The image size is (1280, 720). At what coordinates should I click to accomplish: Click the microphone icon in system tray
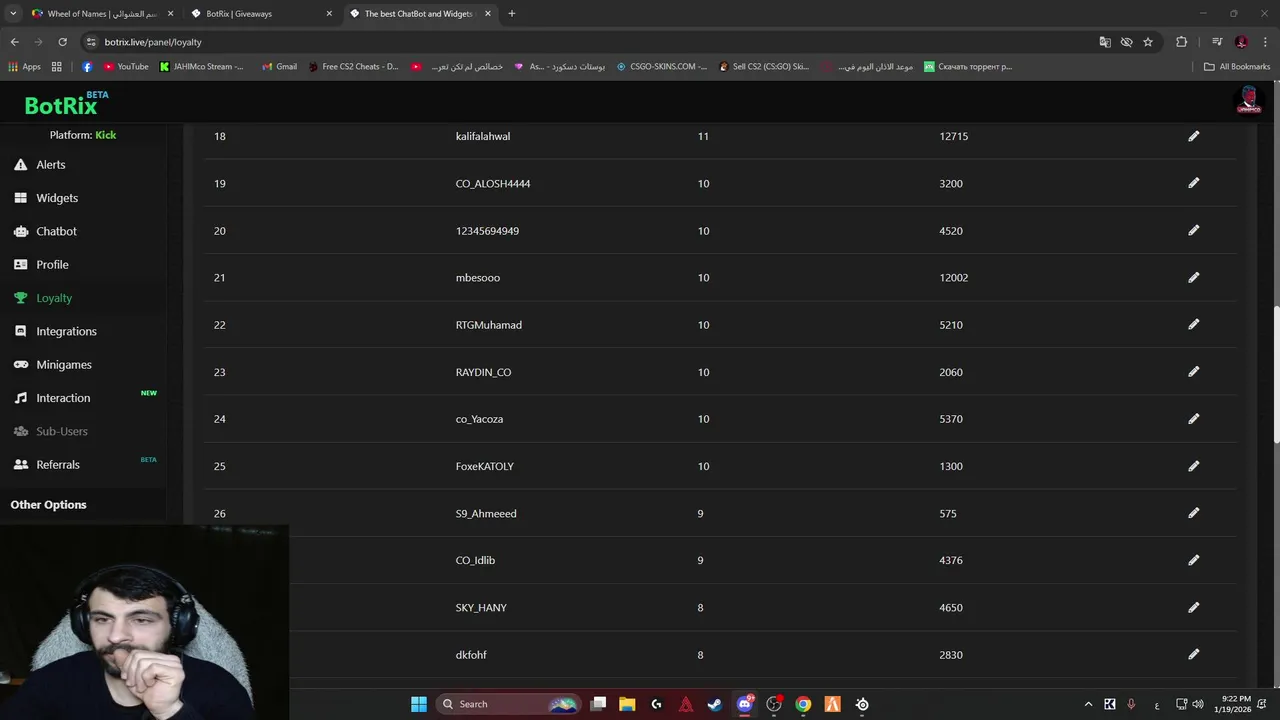pos(1131,704)
